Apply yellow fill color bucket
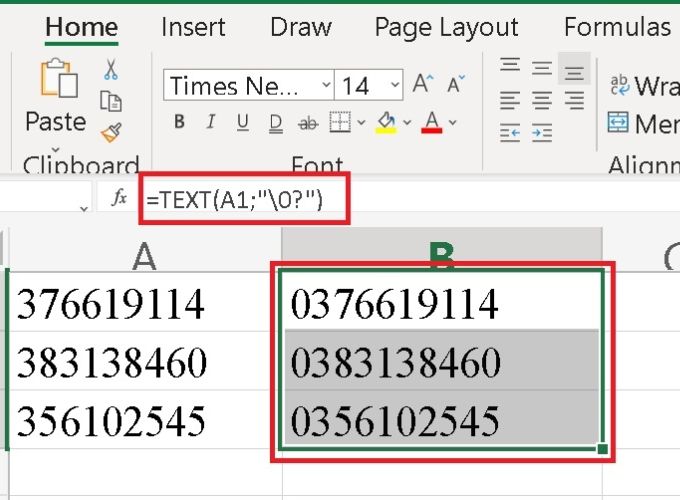This screenshot has width=680, height=500. 386,122
